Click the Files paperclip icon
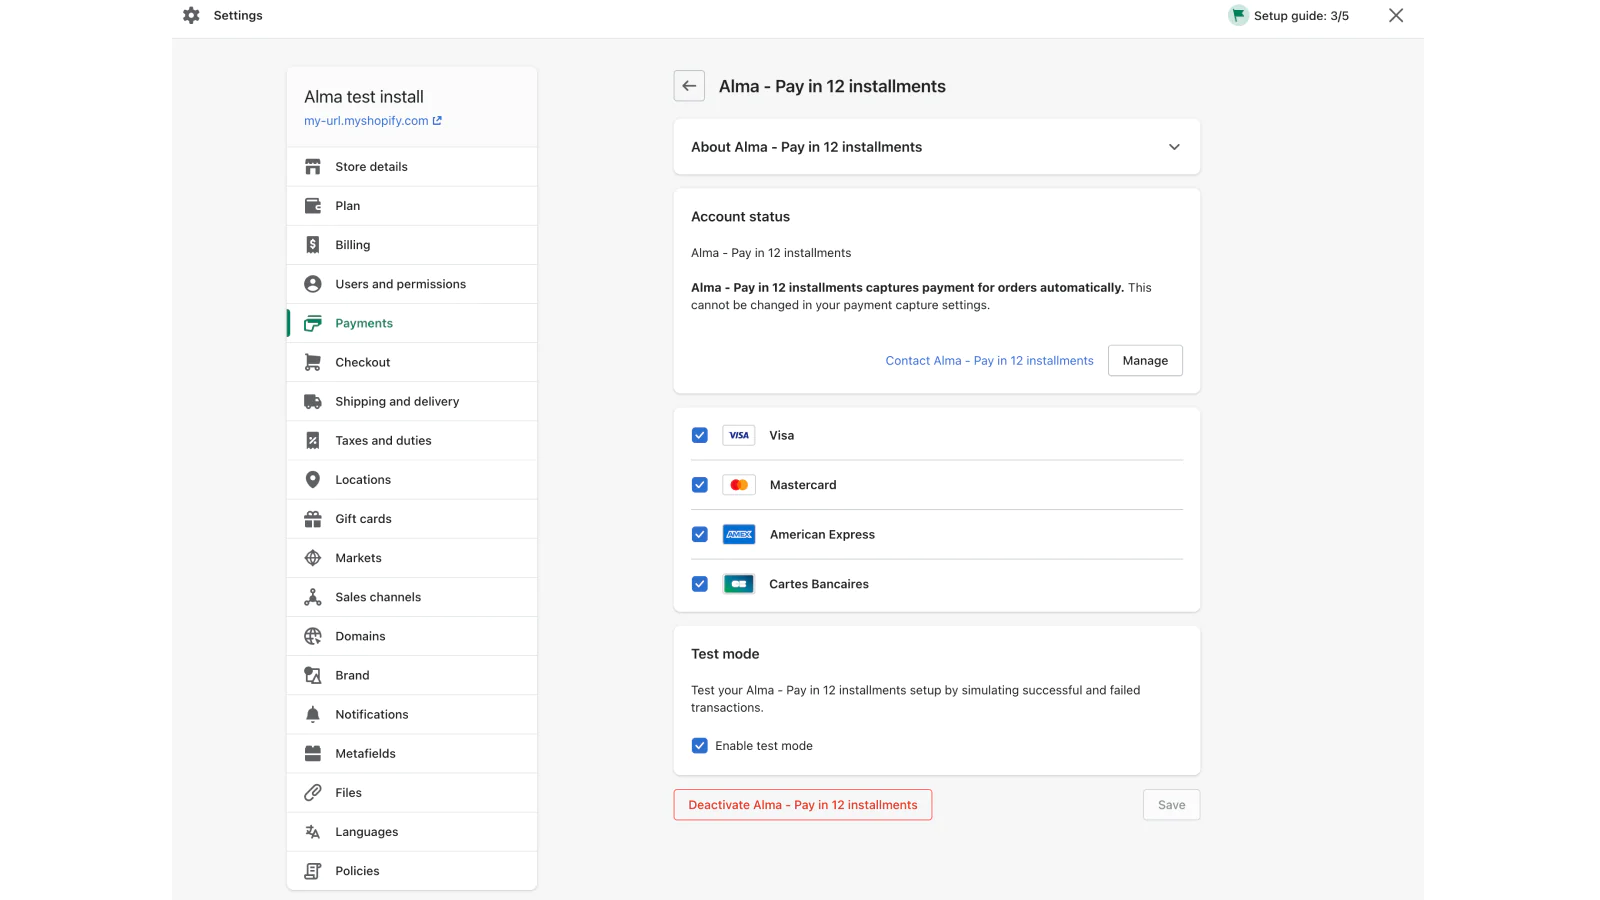Screen dimensions: 1600x900 [313, 792]
